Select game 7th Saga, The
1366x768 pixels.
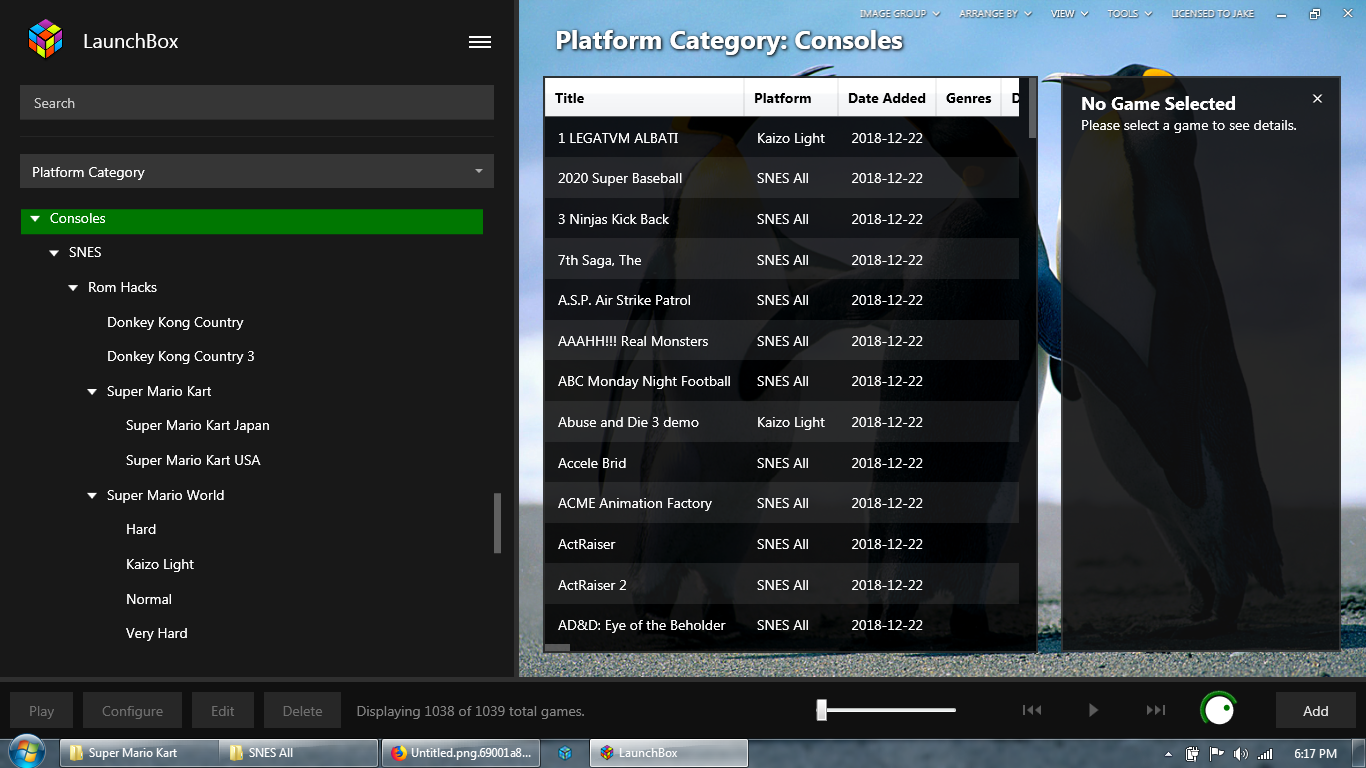tap(782, 260)
